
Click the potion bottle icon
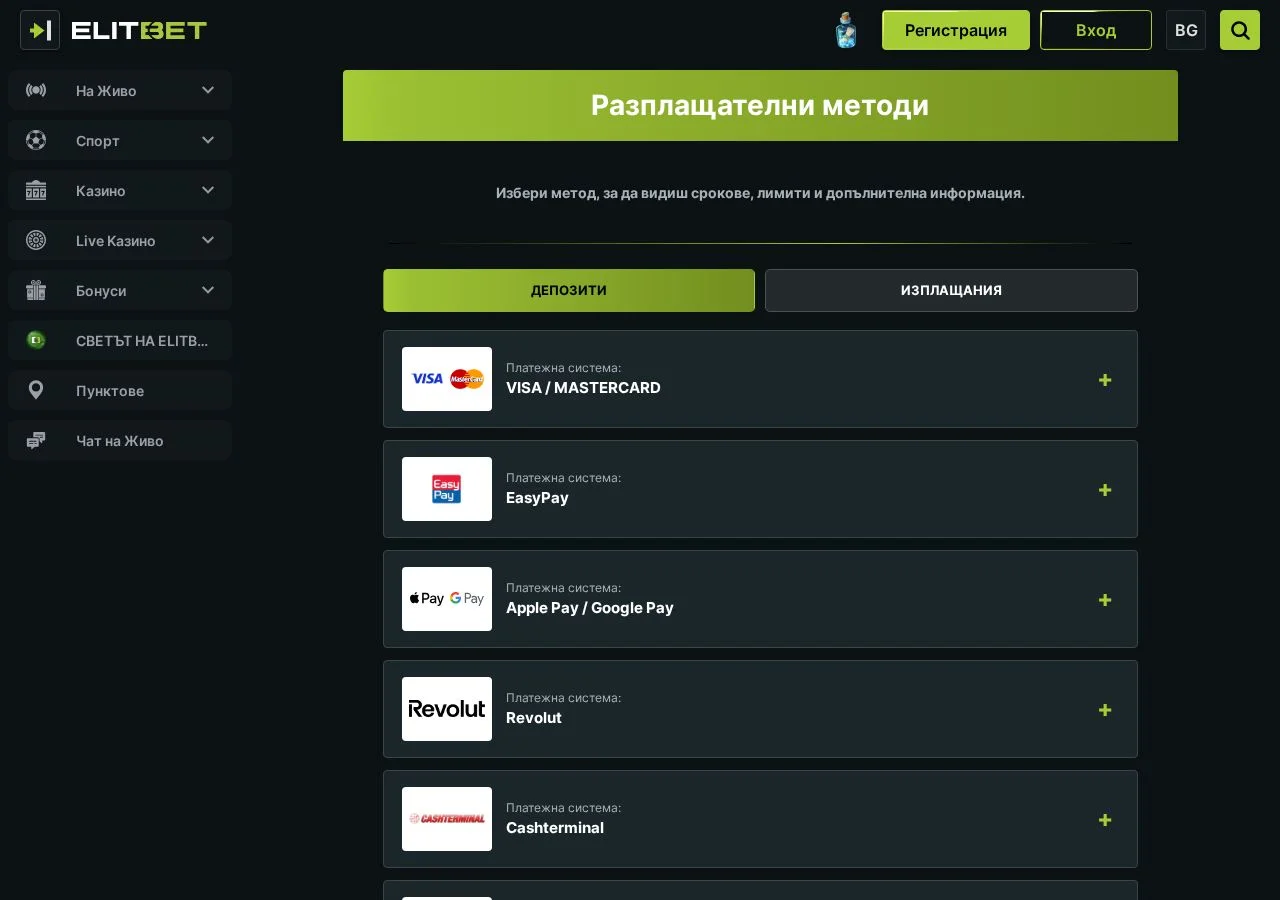(x=846, y=30)
